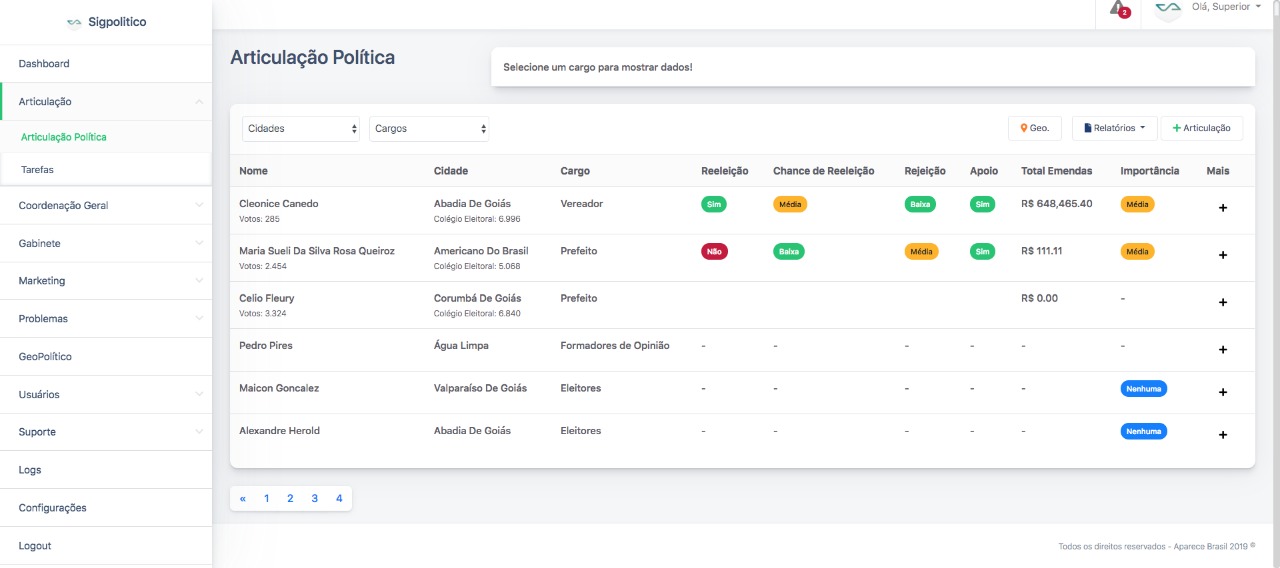
Task: Click the plus icon for Cleonice Canedo
Action: (x=1222, y=208)
